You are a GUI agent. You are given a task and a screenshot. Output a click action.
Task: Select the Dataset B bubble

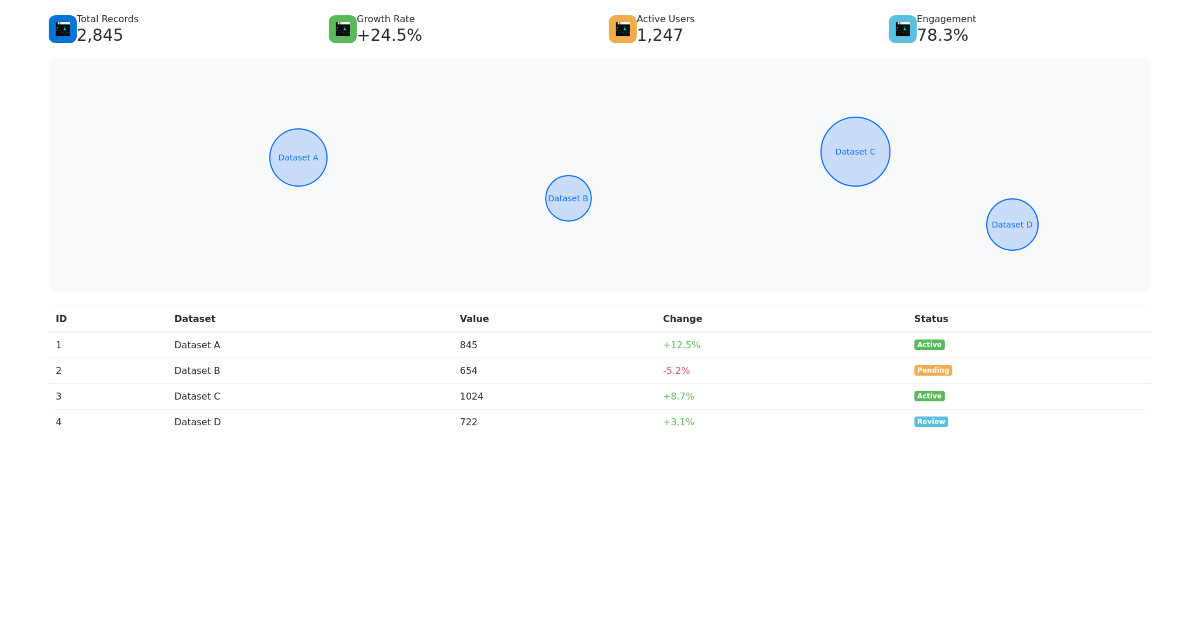pyautogui.click(x=568, y=198)
